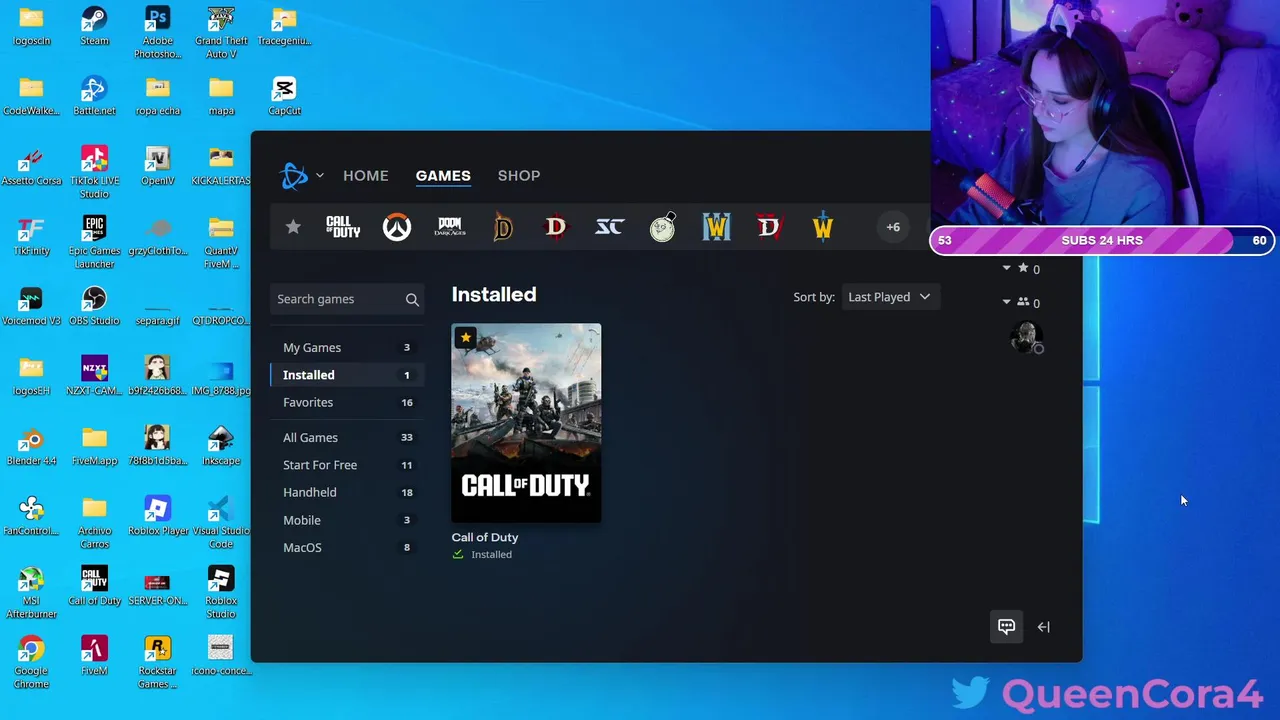Screen dimensions: 1280x720
Task: Focus the Search games field
Action: pos(347,299)
